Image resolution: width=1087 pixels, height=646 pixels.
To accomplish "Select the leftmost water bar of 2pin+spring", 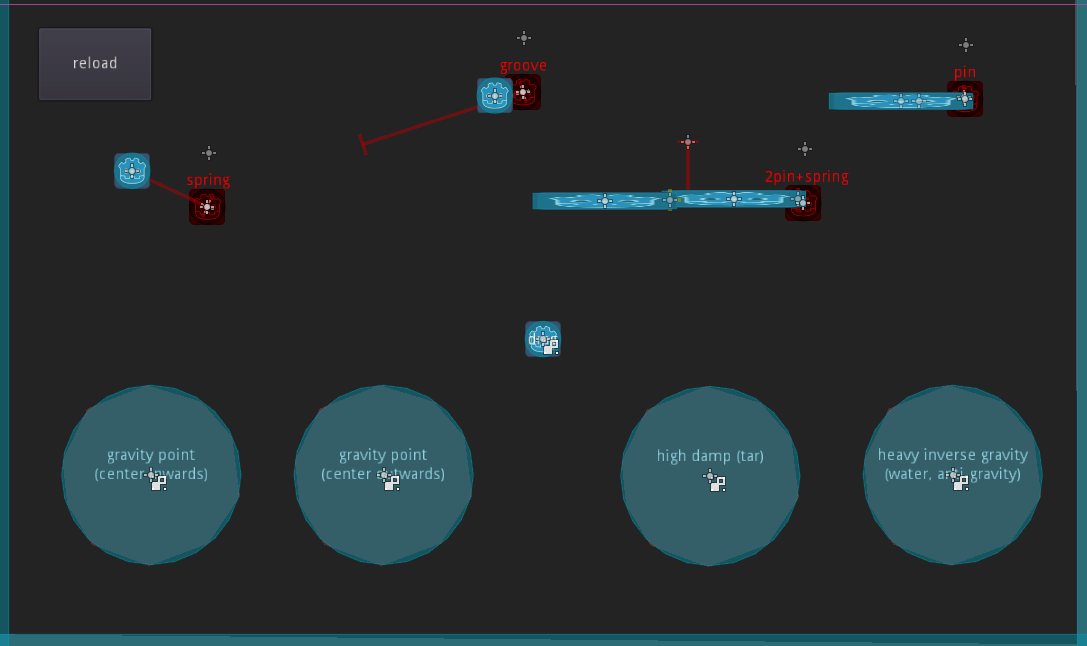I will [x=601, y=201].
